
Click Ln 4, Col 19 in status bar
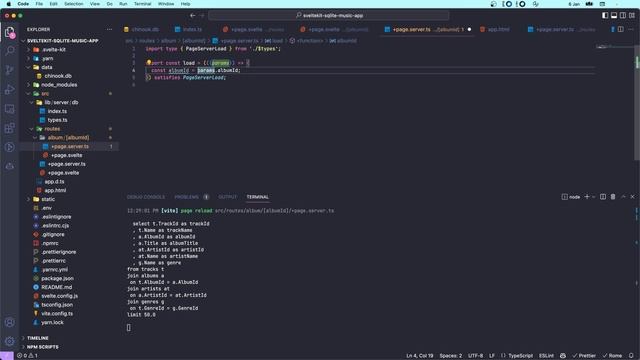tap(420, 356)
